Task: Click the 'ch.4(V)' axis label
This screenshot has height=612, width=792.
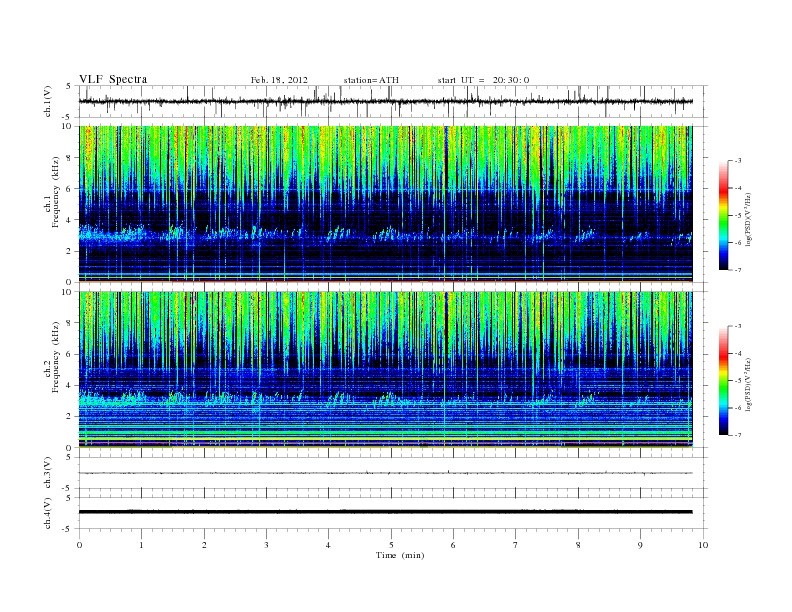Action: click(x=47, y=513)
